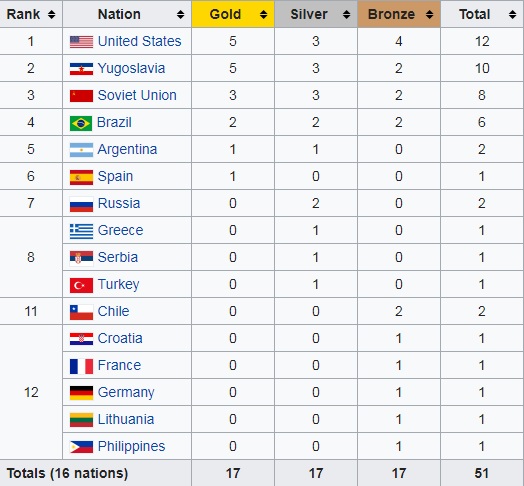Open the Serbia nation link

point(118,257)
